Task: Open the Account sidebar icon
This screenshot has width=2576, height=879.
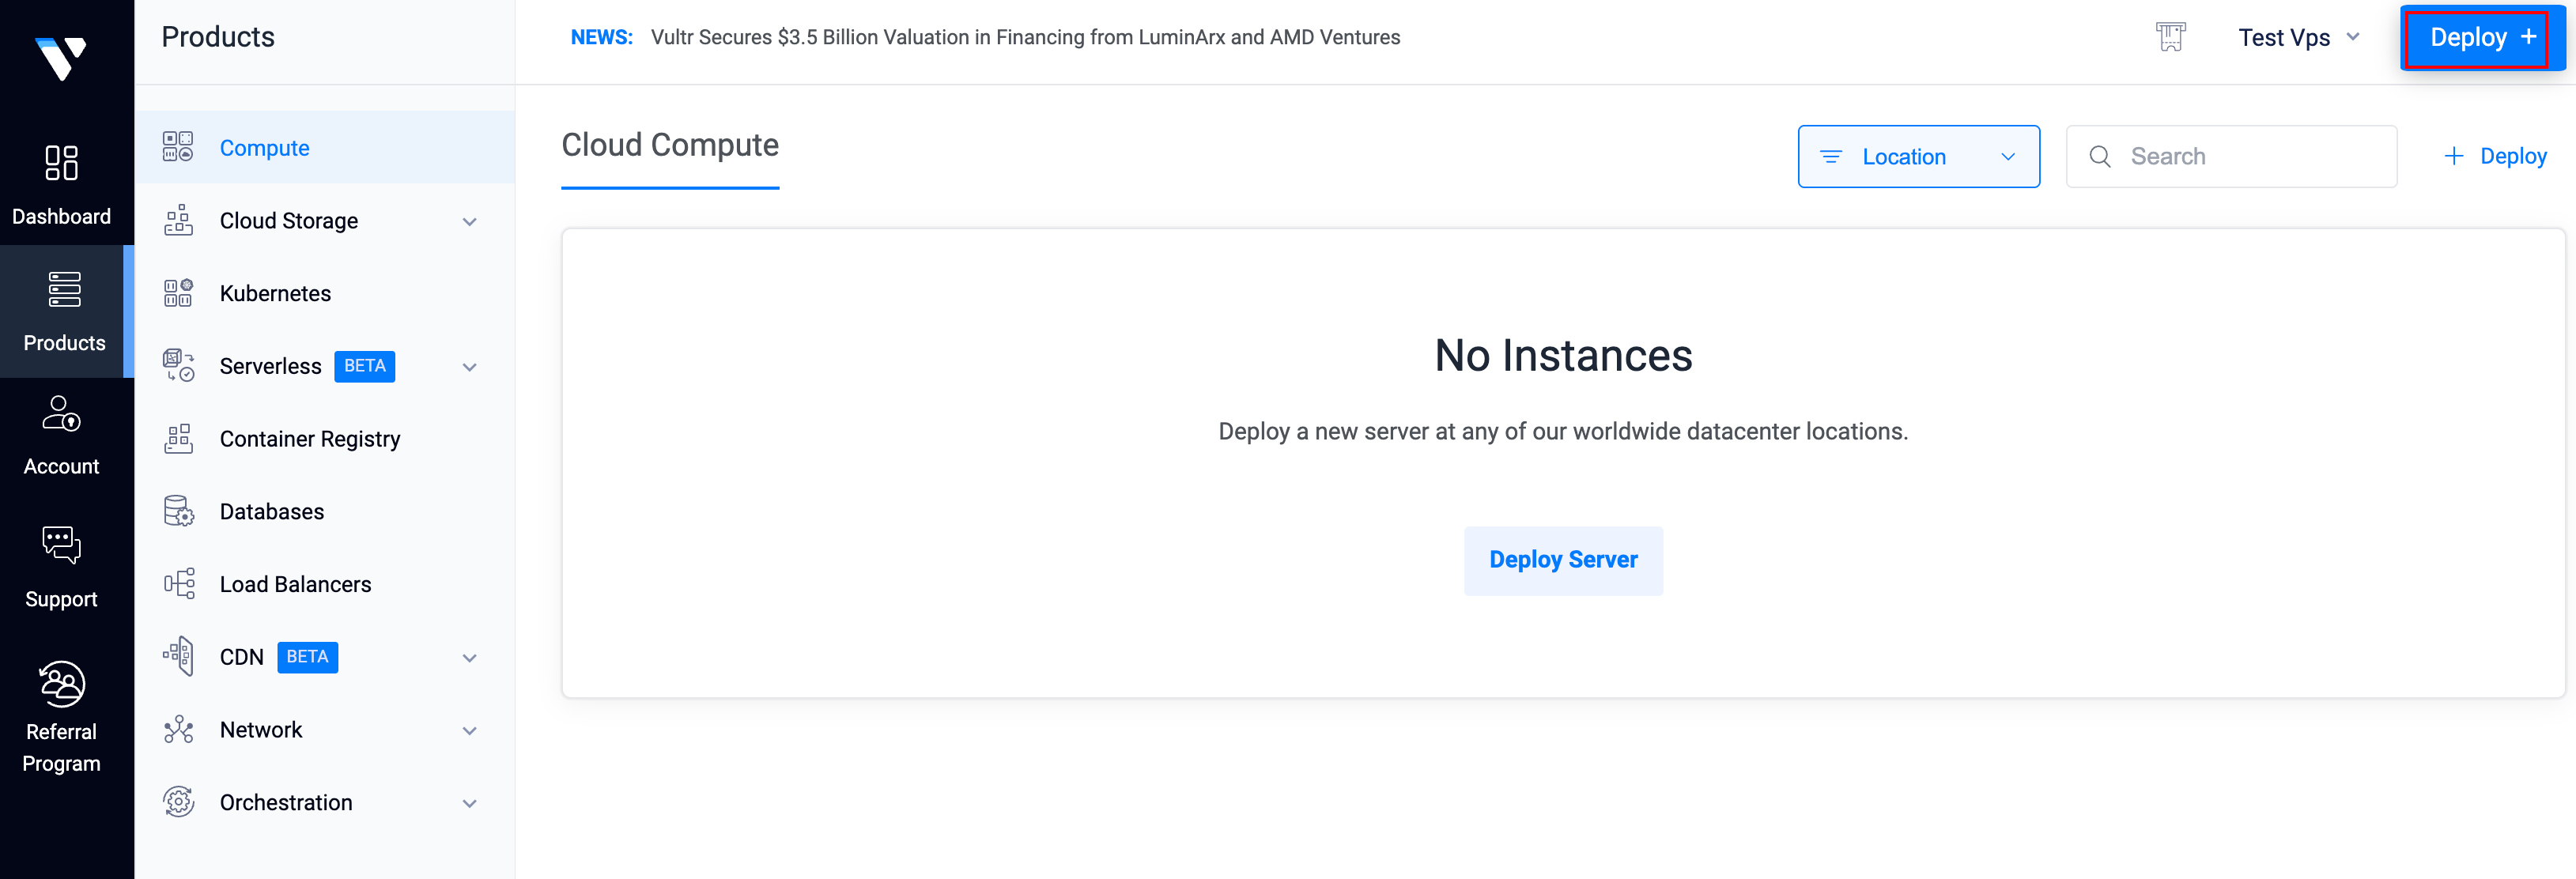Action: tap(61, 414)
